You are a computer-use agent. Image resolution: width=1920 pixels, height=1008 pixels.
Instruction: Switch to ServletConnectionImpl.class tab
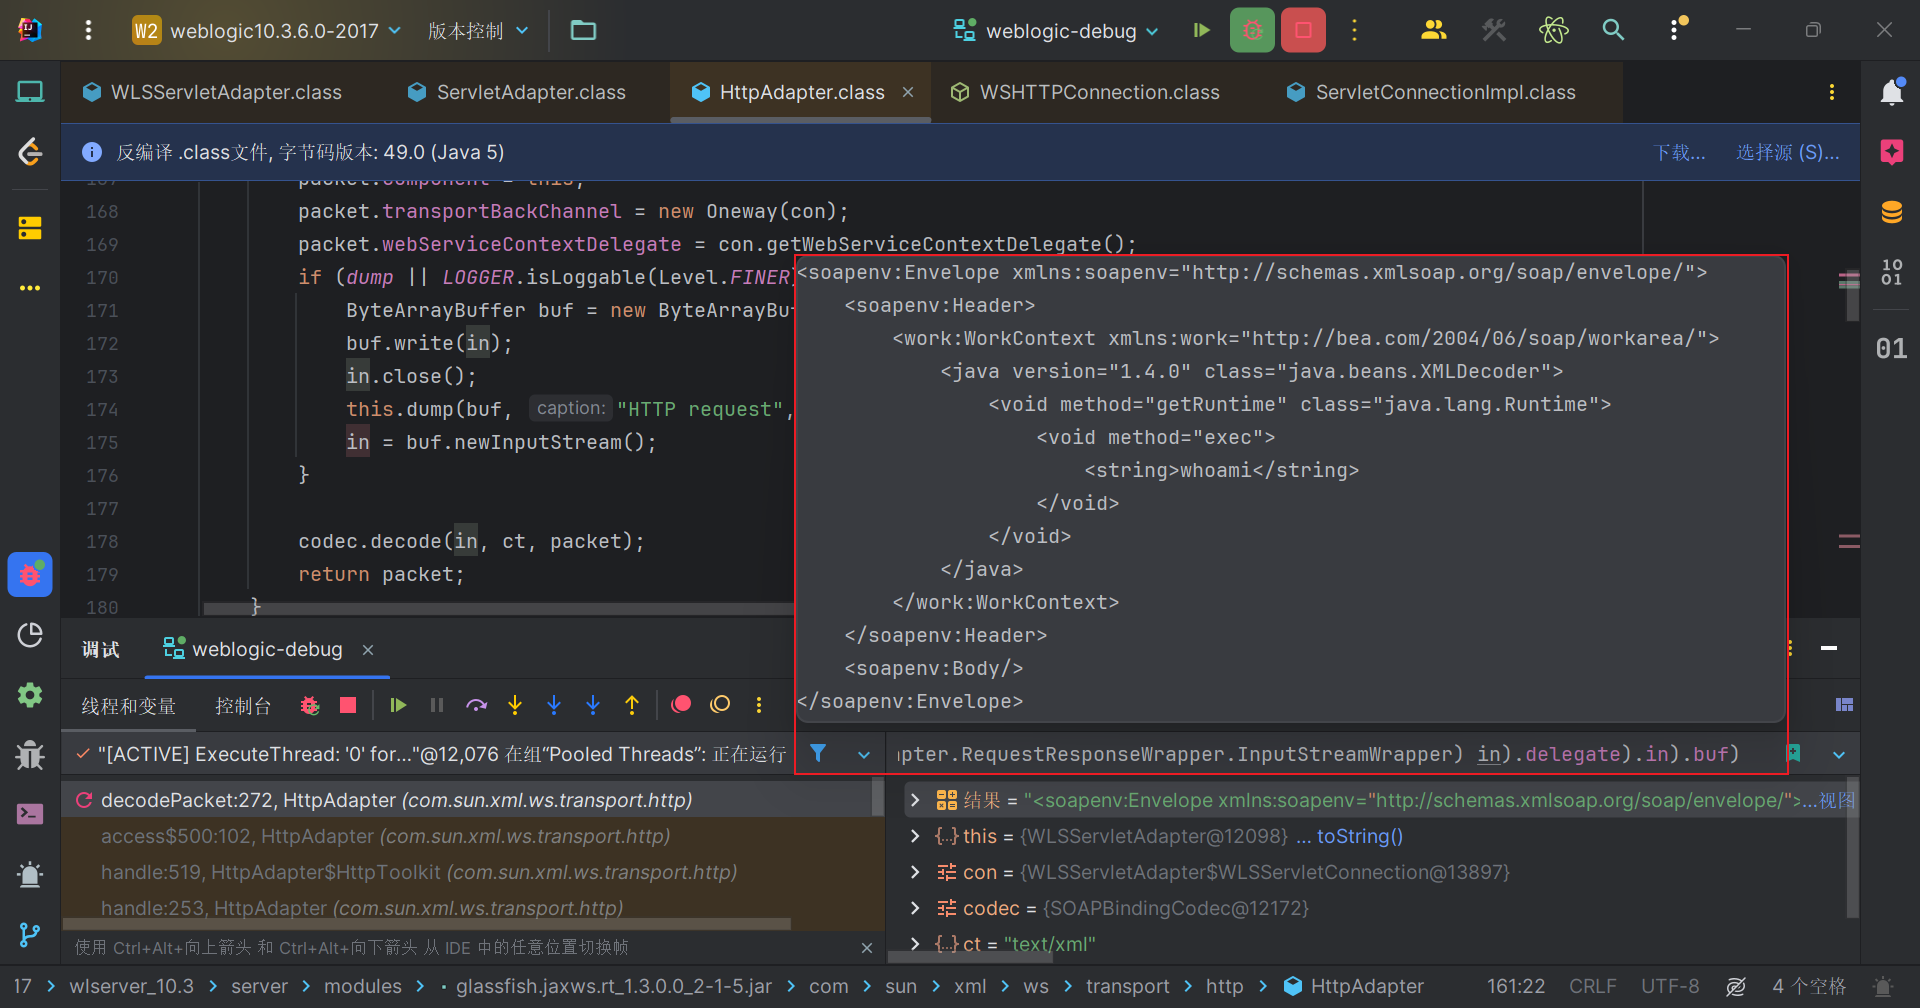click(x=1431, y=92)
